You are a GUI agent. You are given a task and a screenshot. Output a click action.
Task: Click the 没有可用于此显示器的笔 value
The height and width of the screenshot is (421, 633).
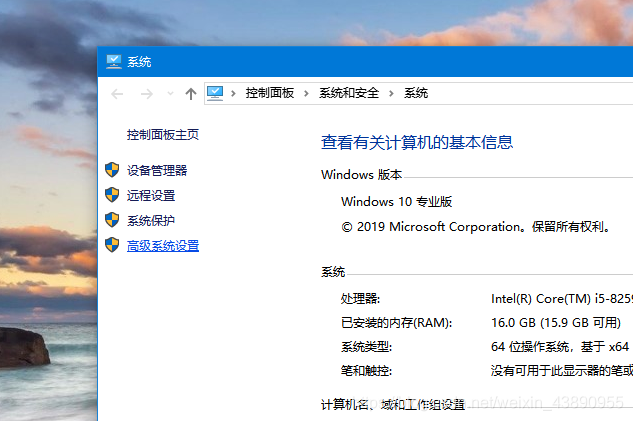pos(562,370)
